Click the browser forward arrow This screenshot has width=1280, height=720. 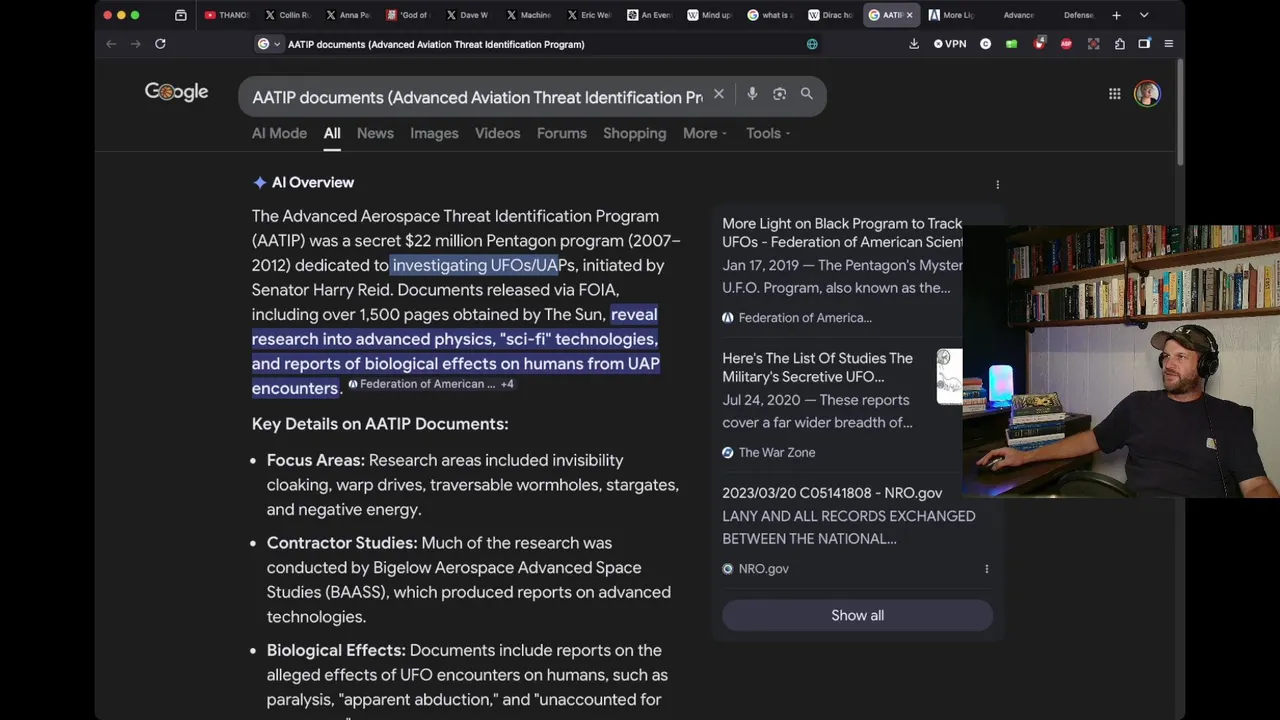[136, 44]
